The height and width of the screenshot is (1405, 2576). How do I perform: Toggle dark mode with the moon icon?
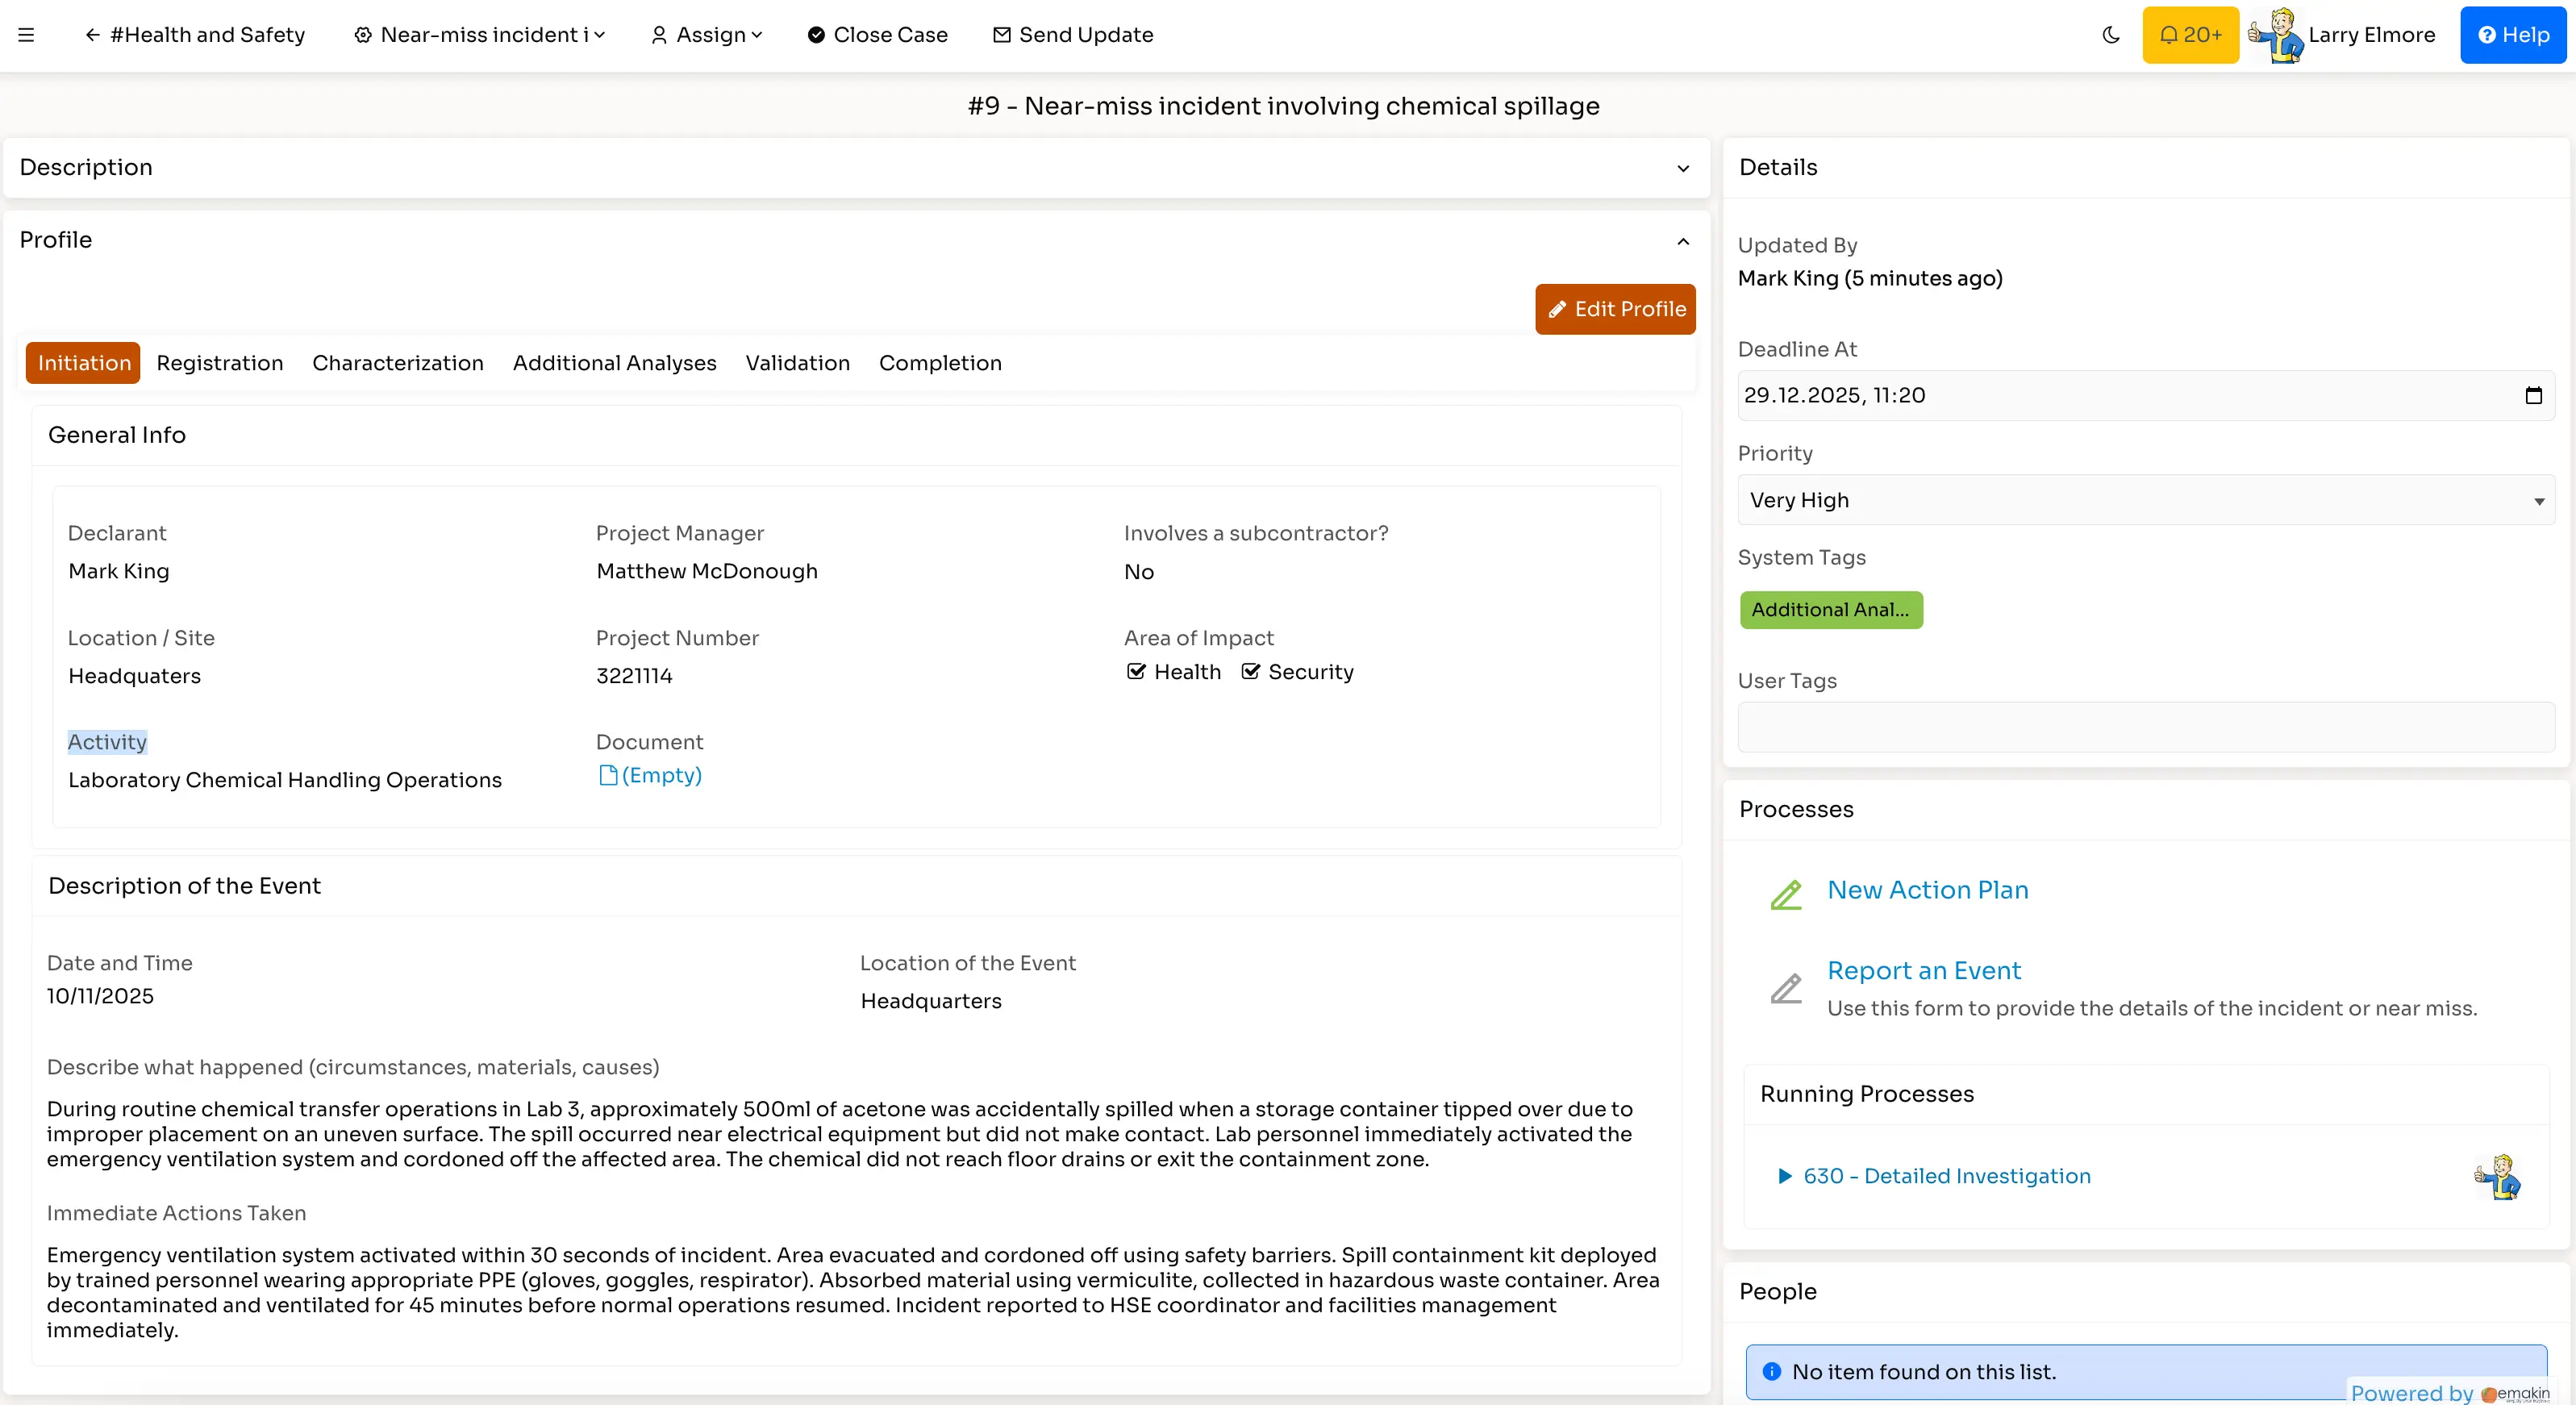pyautogui.click(x=2110, y=34)
